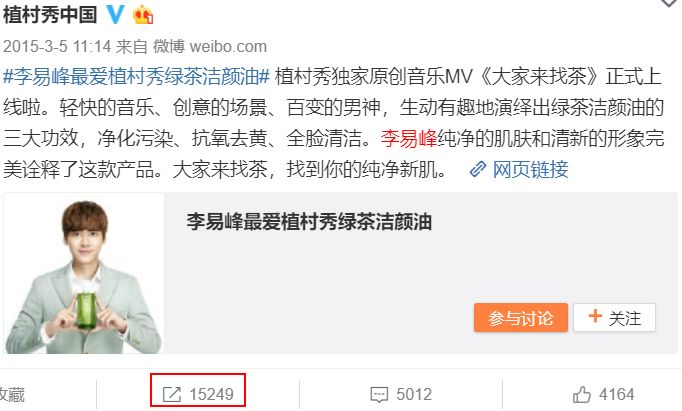The width and height of the screenshot is (682, 411).
Task: Open the 李易峰 green tea oil thumbnail
Action: pyautogui.click(x=84, y=274)
